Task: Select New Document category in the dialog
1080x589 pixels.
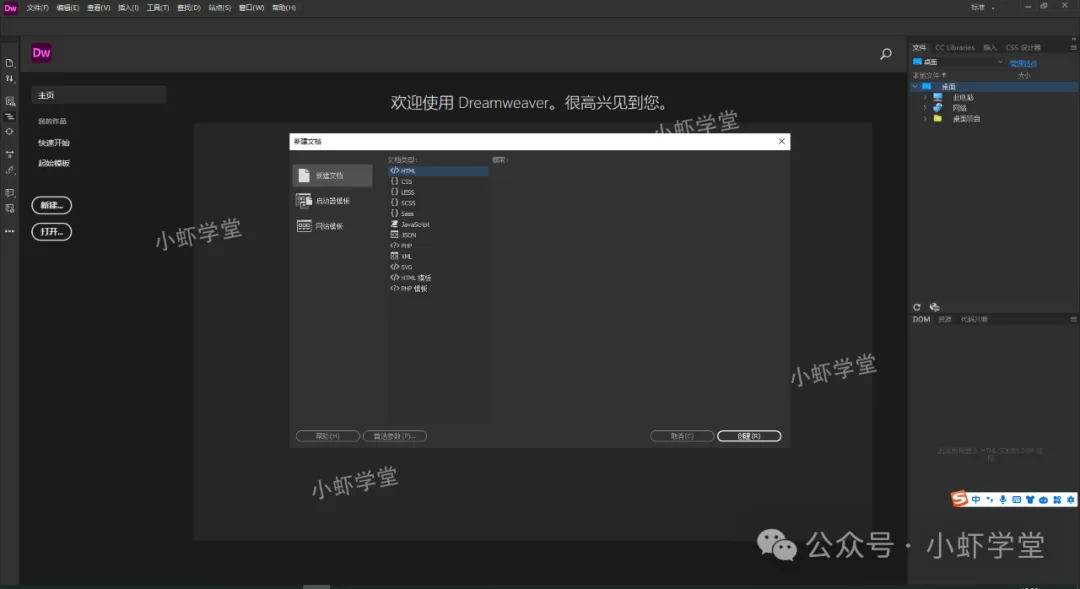Action: [x=333, y=176]
